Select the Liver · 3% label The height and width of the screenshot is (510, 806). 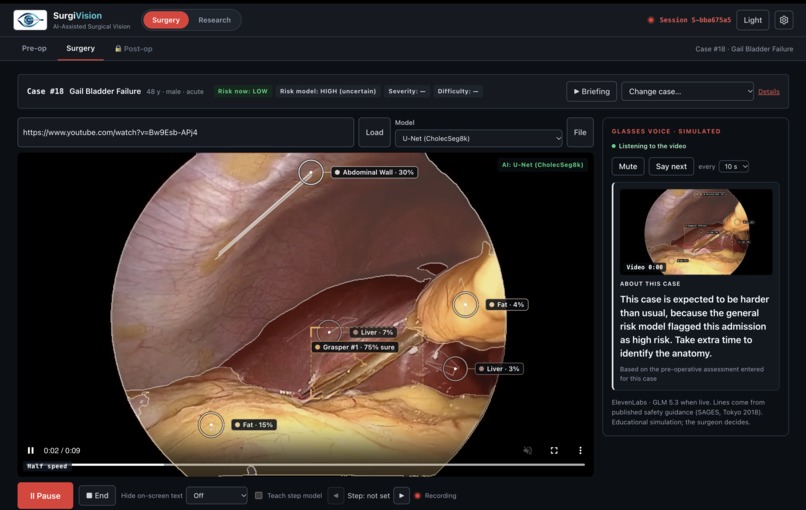[x=499, y=369]
